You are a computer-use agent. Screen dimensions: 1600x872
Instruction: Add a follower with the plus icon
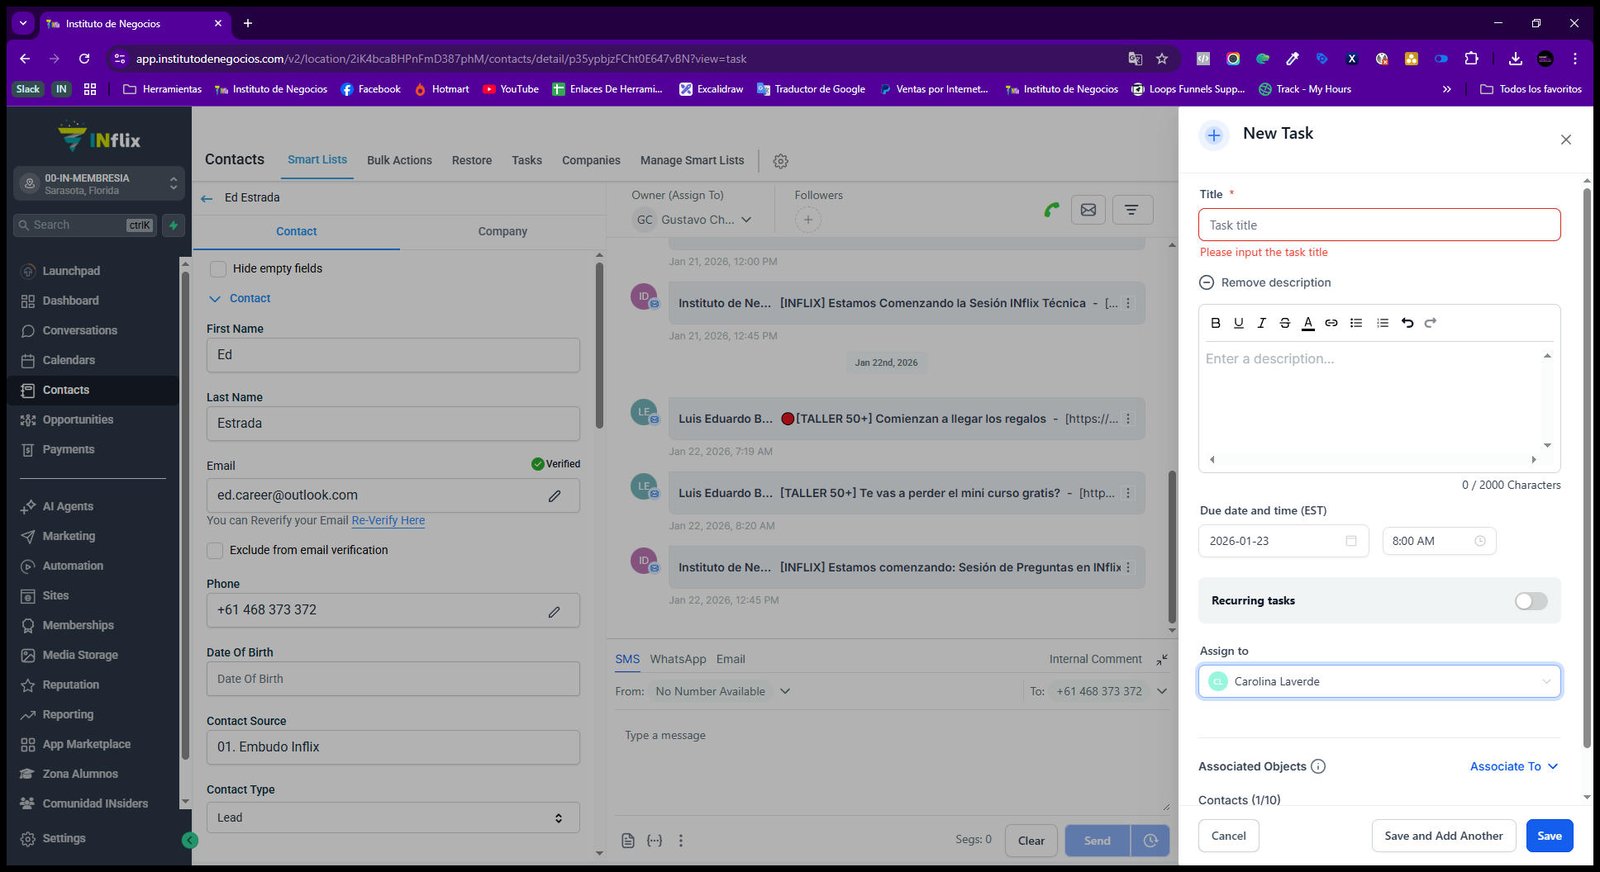tap(808, 220)
